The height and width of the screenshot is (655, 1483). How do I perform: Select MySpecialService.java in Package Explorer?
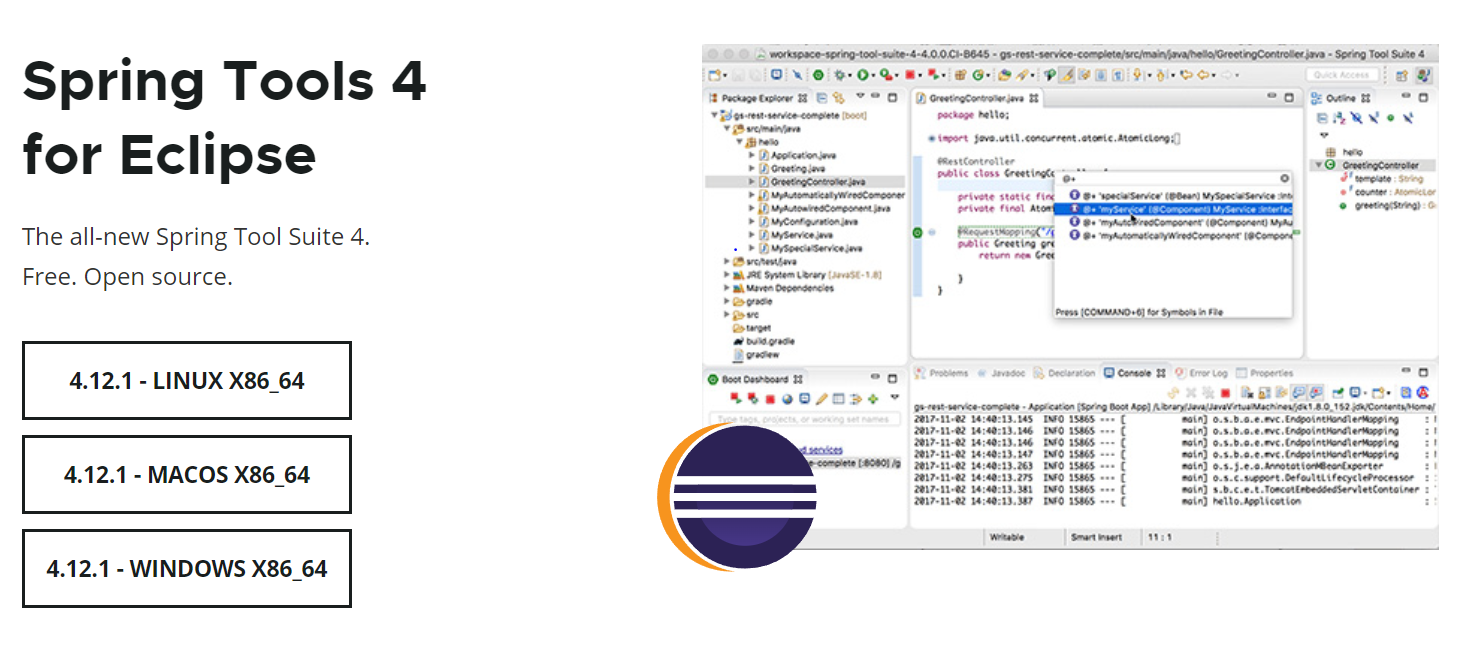[x=810, y=248]
